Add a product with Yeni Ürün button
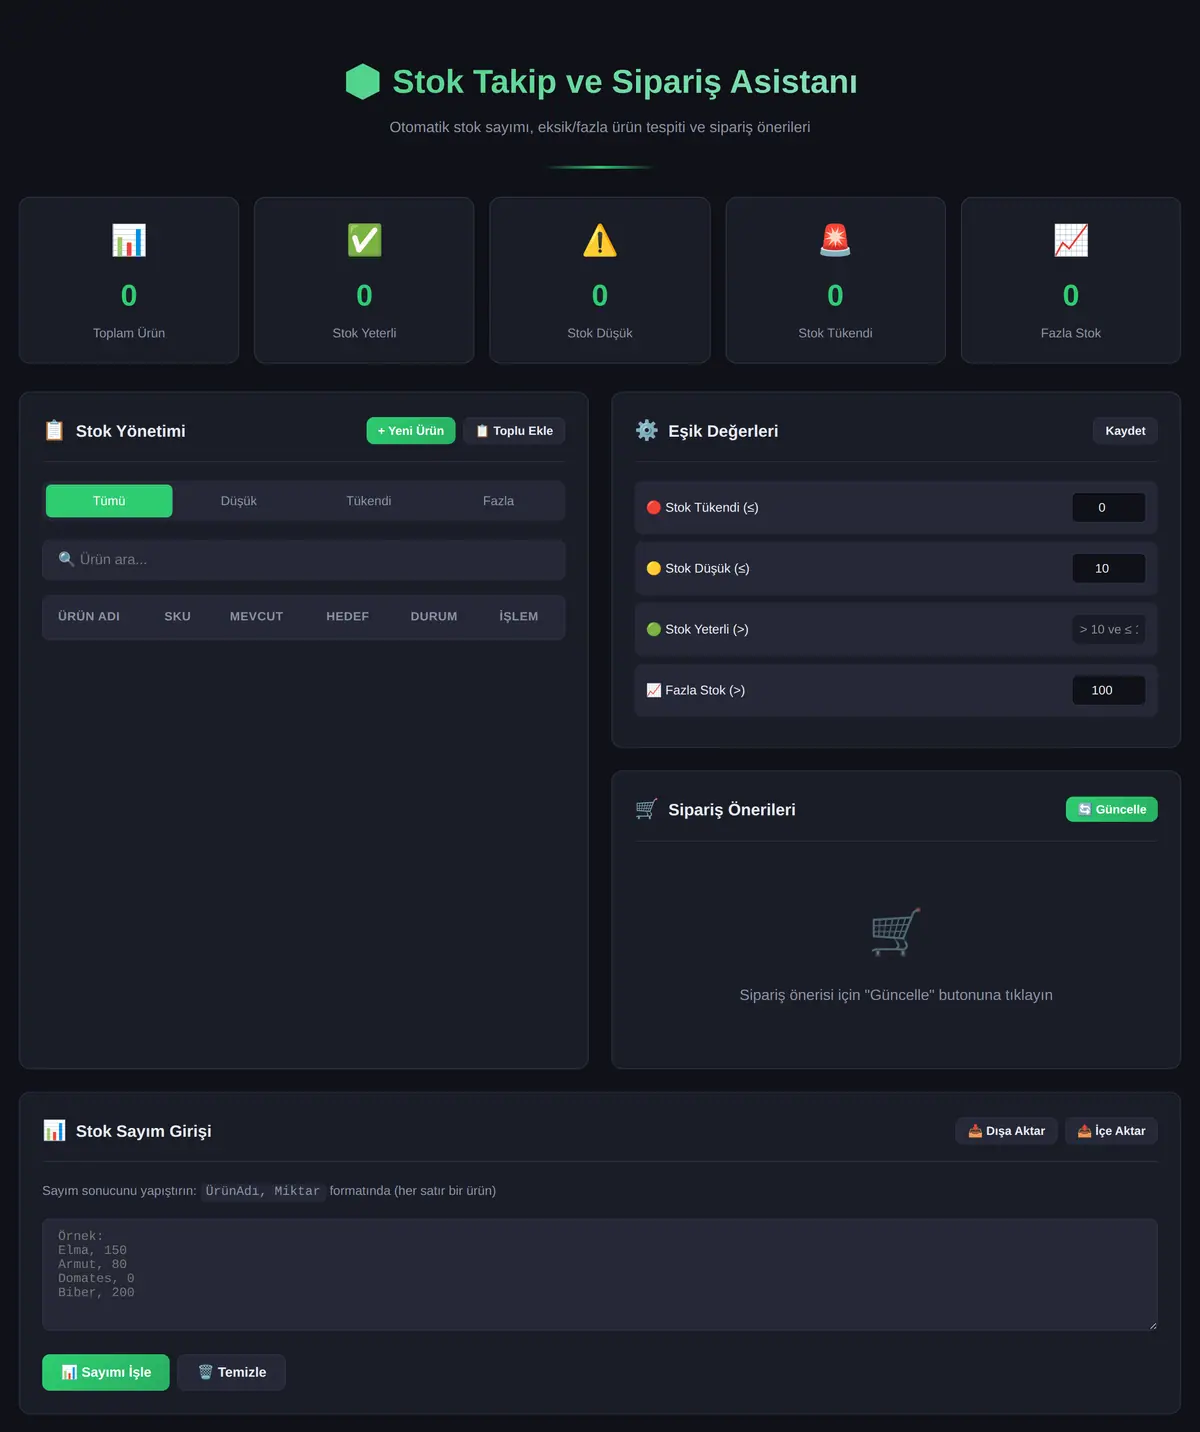Screen dimensions: 1200x1432 point(411,431)
